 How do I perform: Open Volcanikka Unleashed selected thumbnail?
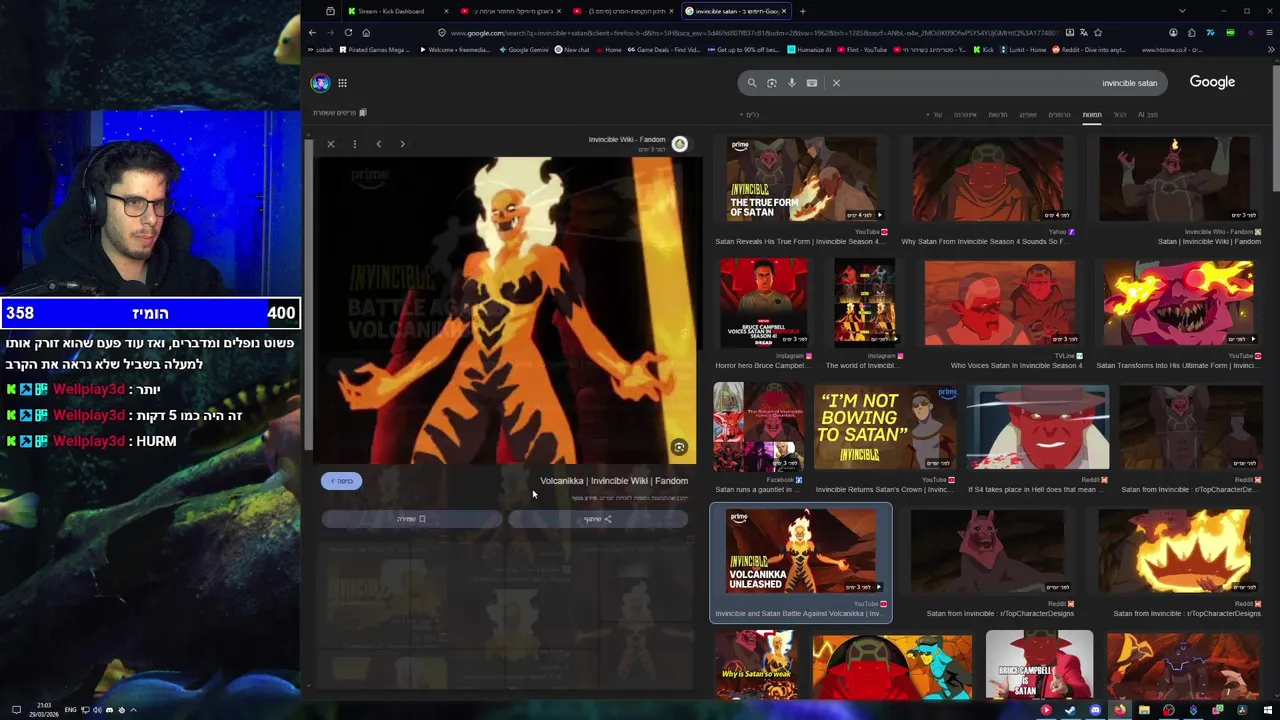point(801,552)
